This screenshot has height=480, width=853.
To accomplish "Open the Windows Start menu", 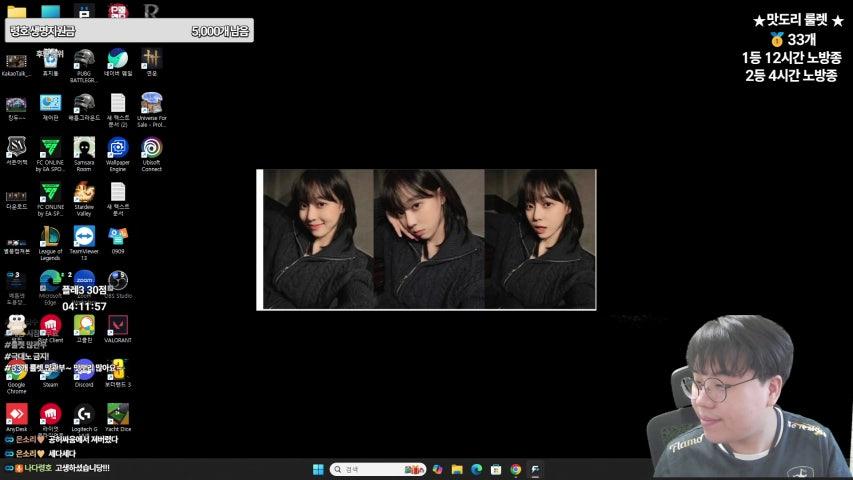I will tap(318, 469).
